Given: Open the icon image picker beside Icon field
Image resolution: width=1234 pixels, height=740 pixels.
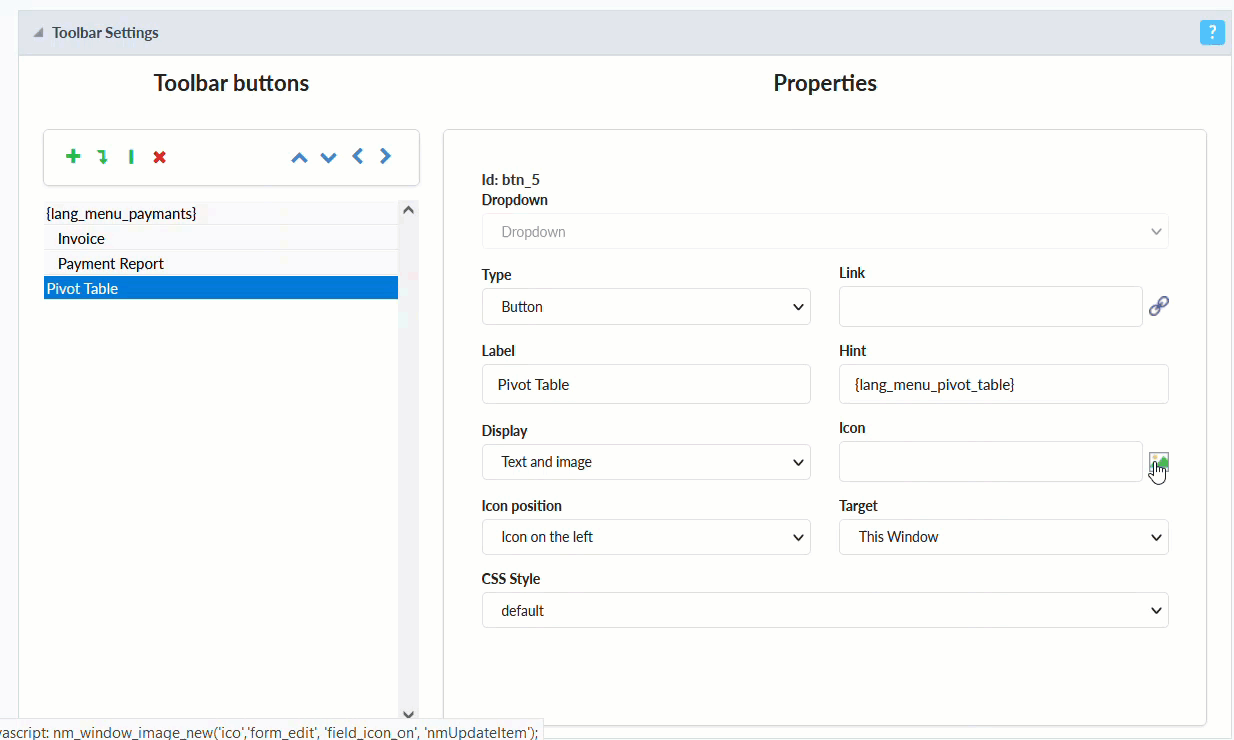Looking at the screenshot, I should (1159, 462).
